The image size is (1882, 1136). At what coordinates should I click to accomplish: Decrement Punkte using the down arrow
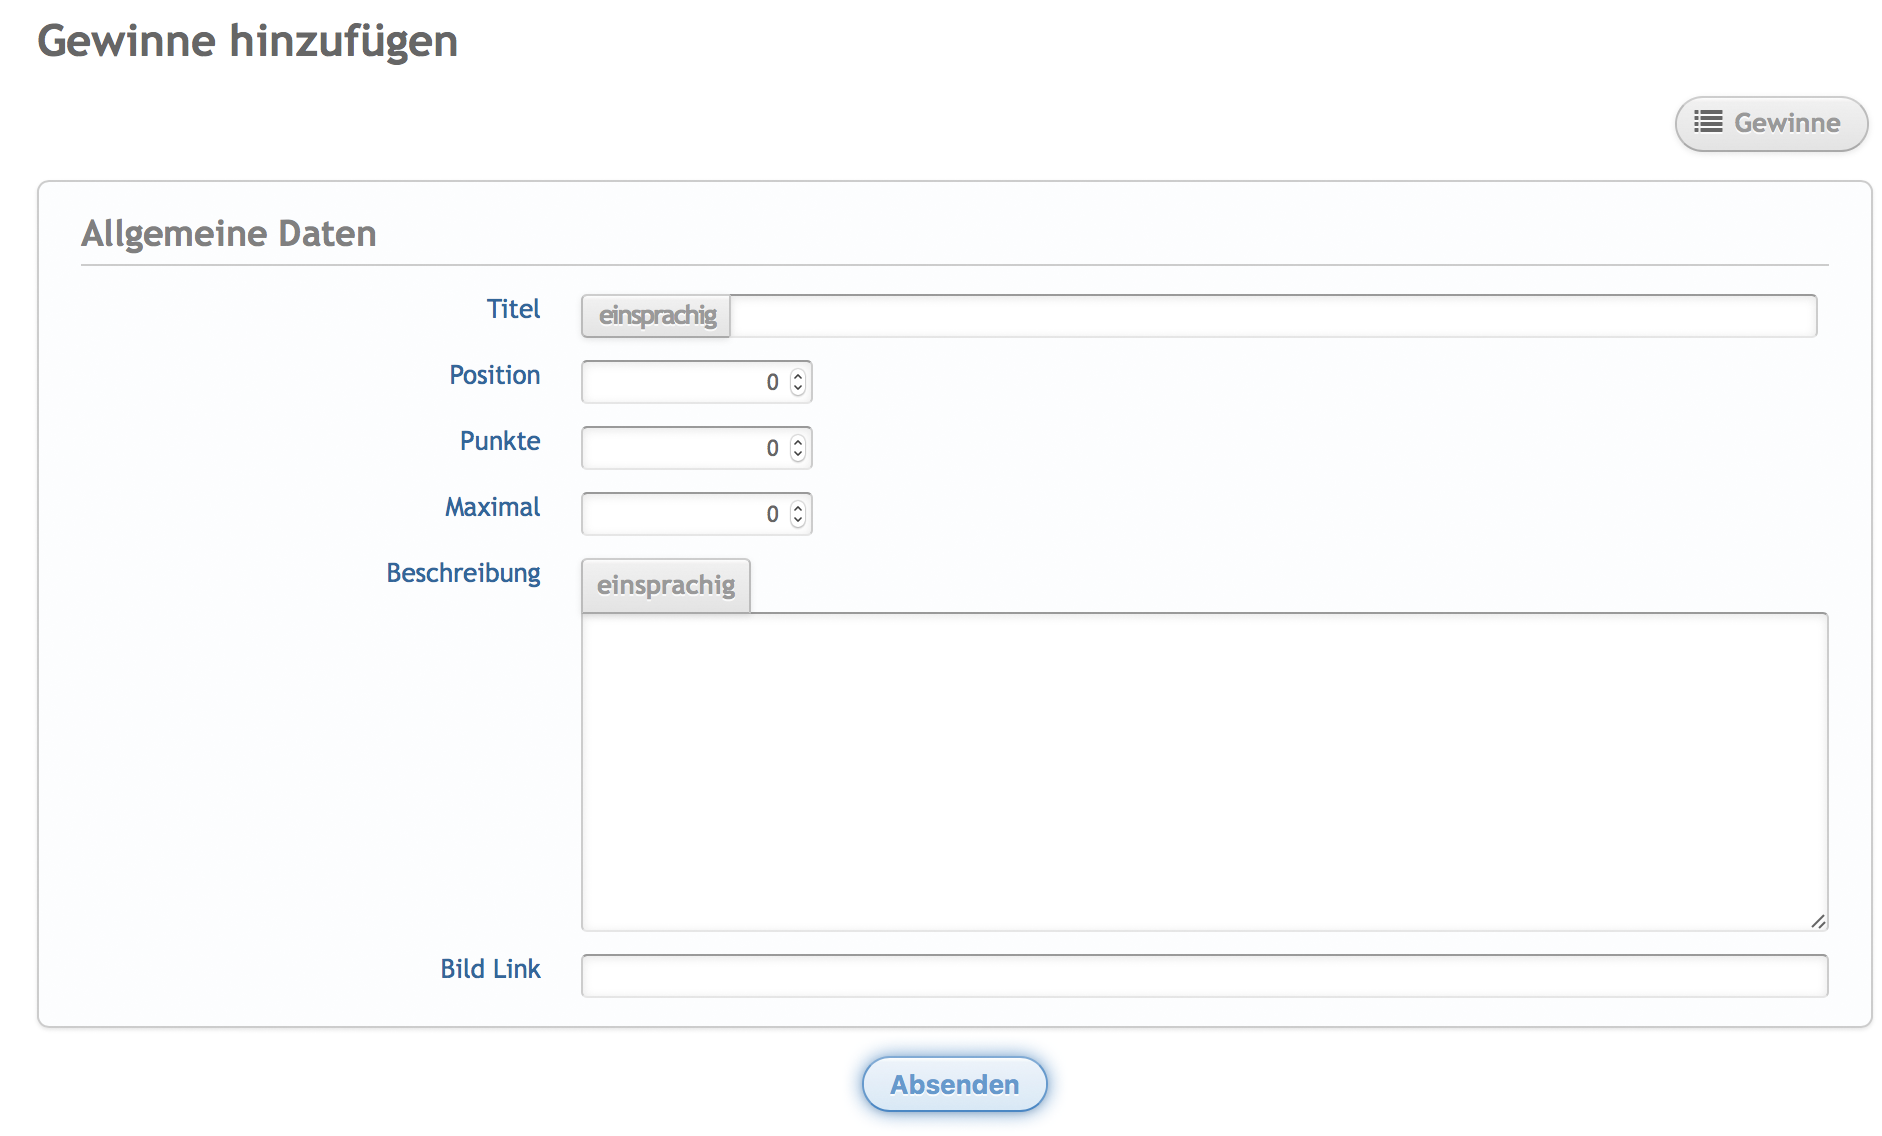(798, 454)
